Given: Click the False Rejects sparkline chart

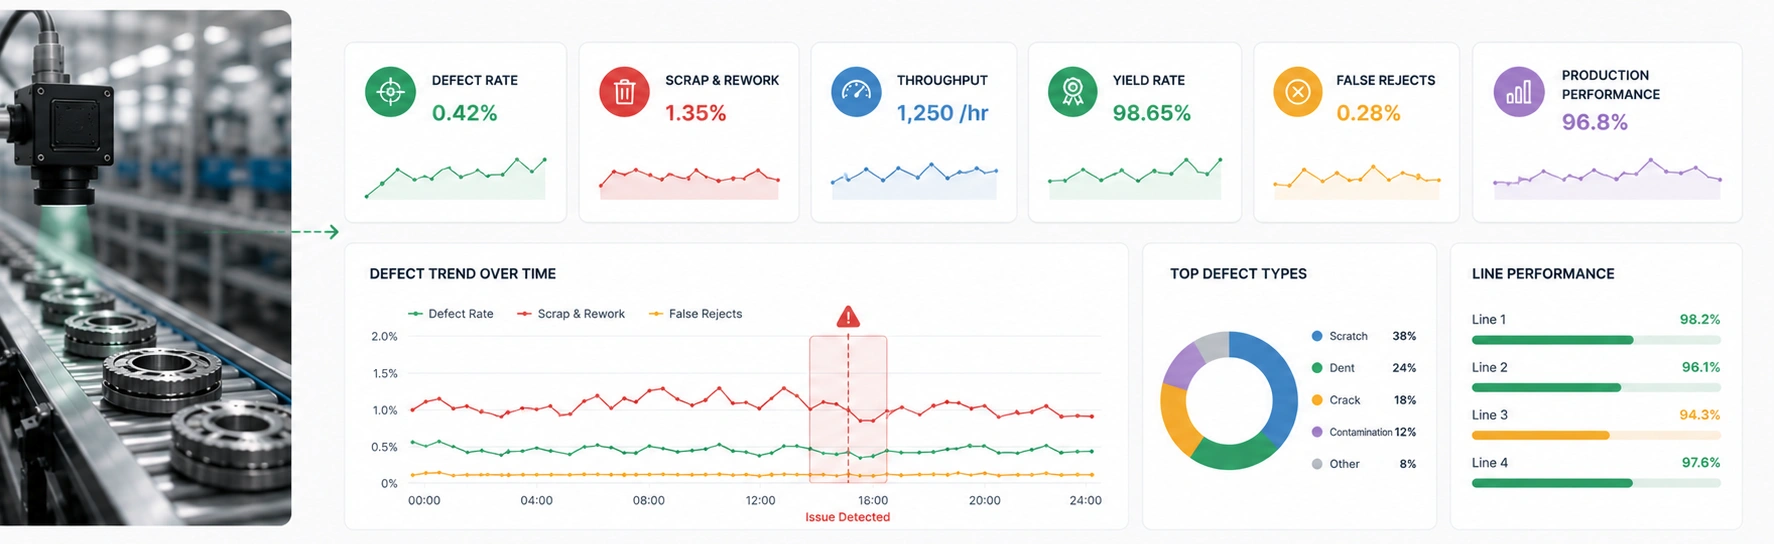Looking at the screenshot, I should [x=1357, y=182].
